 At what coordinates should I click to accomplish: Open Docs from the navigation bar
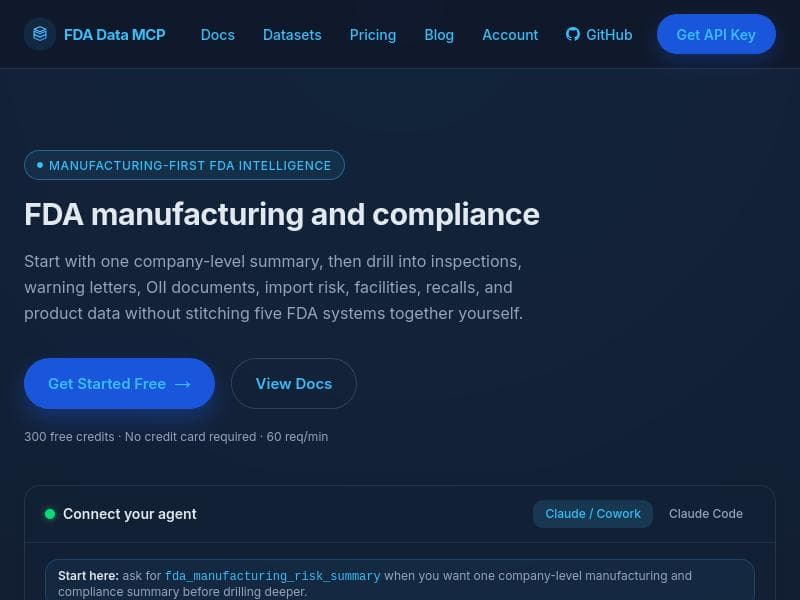pos(218,35)
